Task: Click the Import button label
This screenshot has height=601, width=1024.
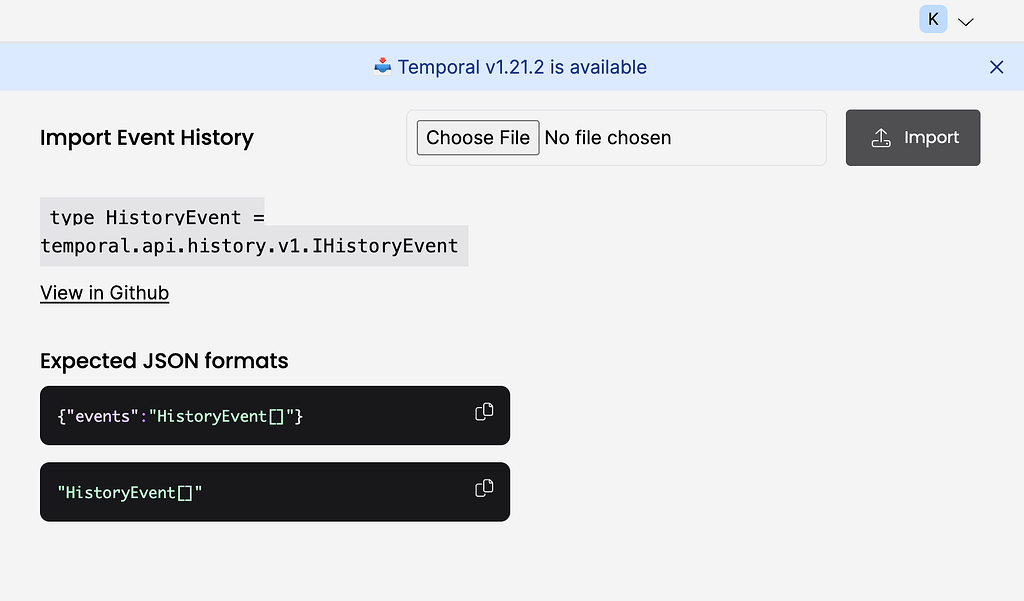Action: (x=931, y=138)
